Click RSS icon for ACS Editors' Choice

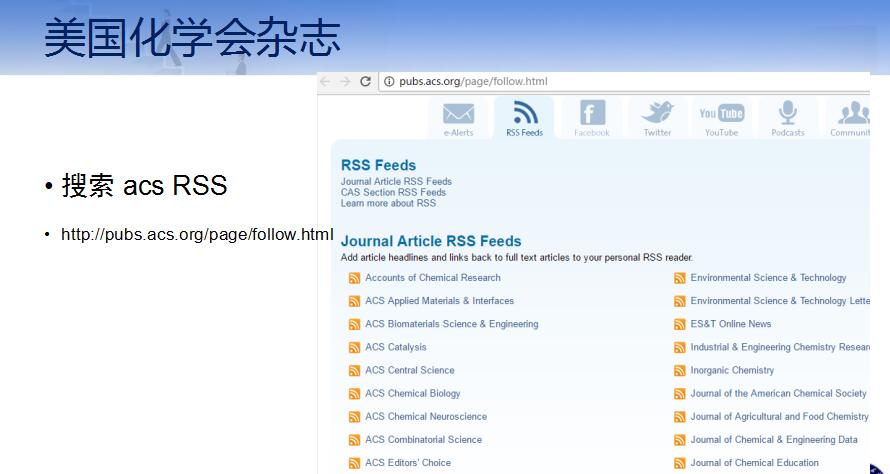[x=354, y=463]
